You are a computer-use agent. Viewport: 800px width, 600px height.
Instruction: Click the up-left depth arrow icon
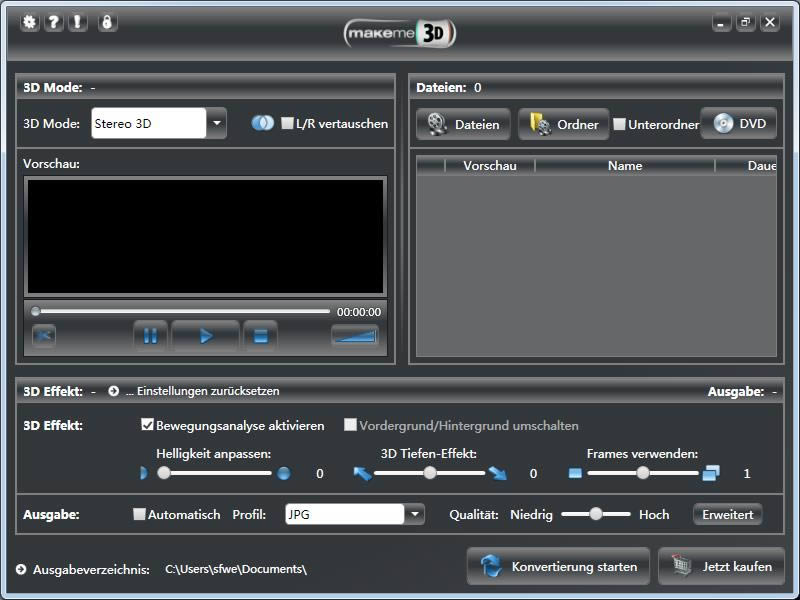[363, 473]
